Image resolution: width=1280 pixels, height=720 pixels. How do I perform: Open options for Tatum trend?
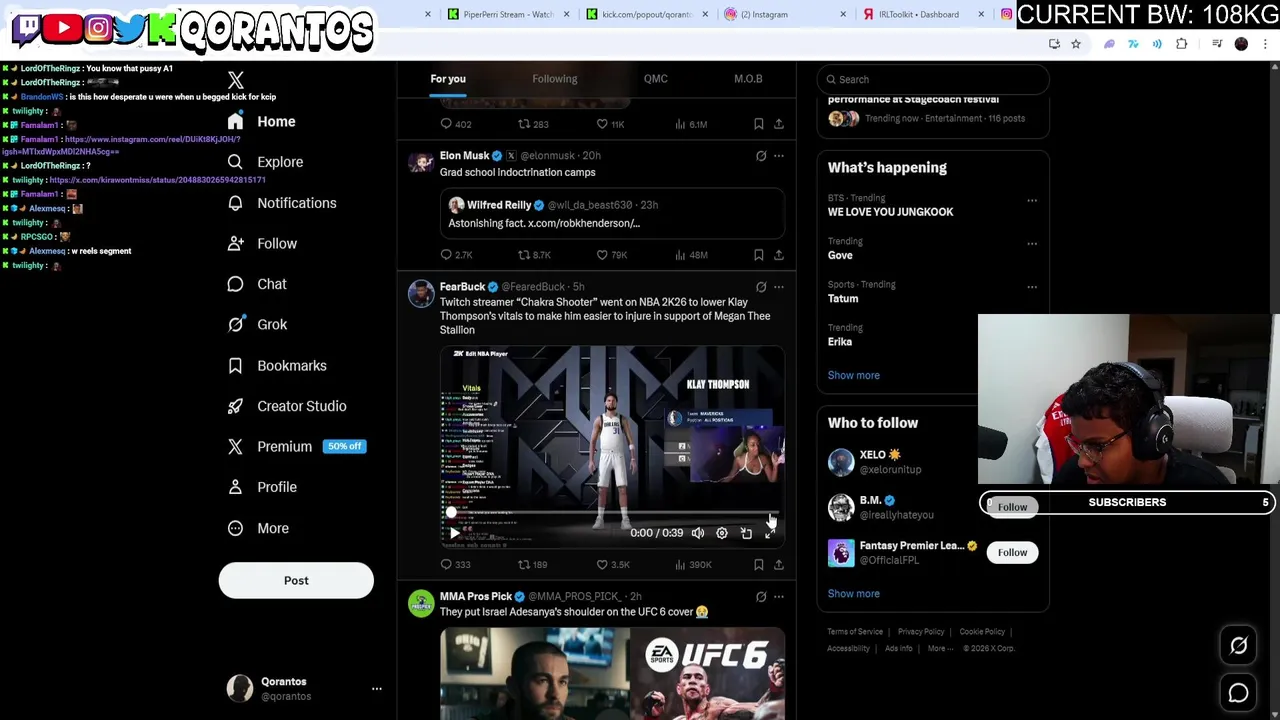coord(1032,287)
